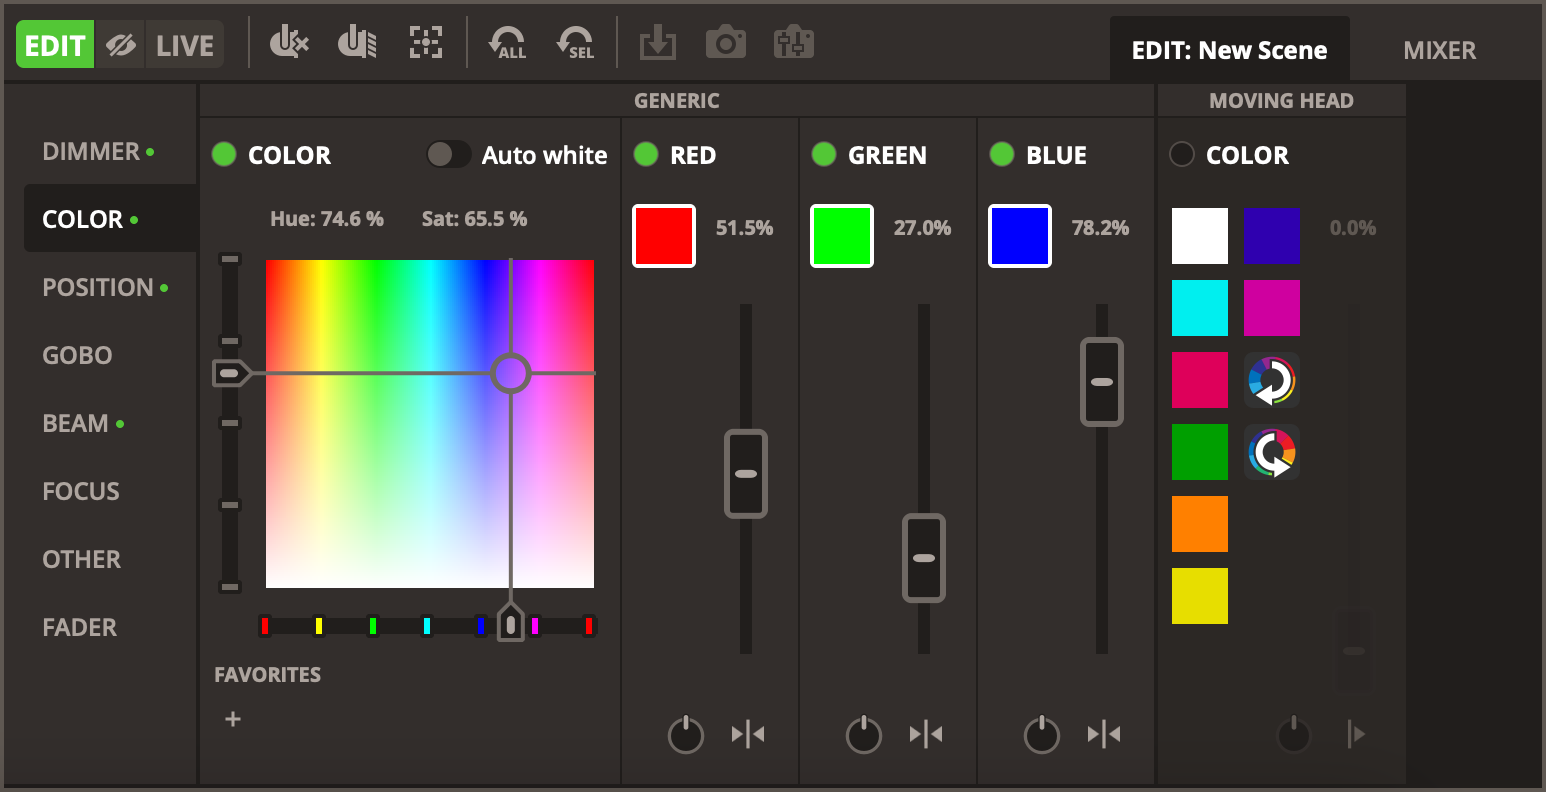Screen dimensions: 1546x792
Task: Enable the Moving Head COLOR circle
Action: click(1182, 154)
